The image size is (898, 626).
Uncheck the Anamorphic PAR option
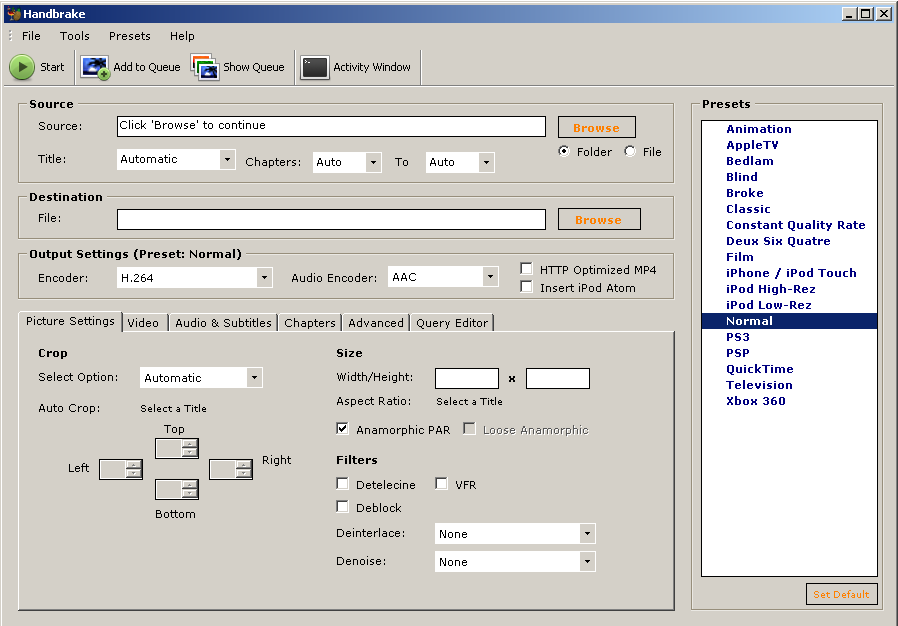click(x=343, y=429)
